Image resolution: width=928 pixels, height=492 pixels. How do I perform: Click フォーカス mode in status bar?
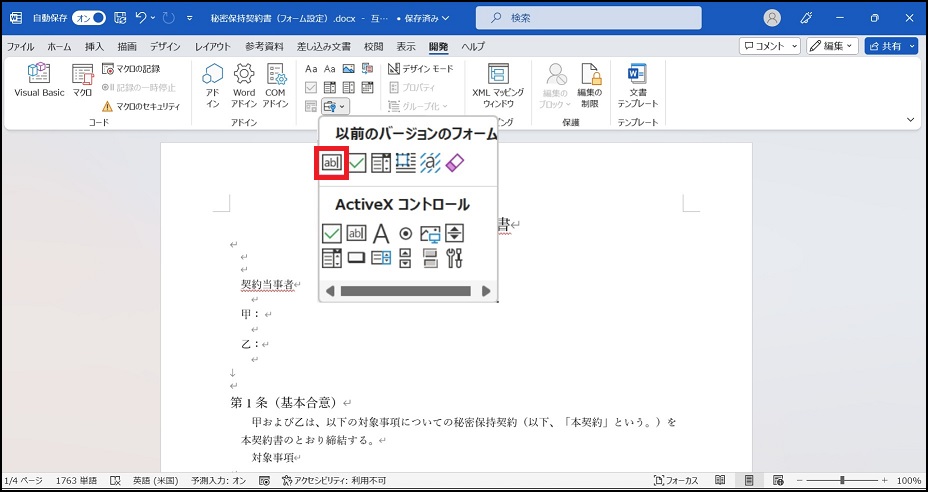point(676,480)
